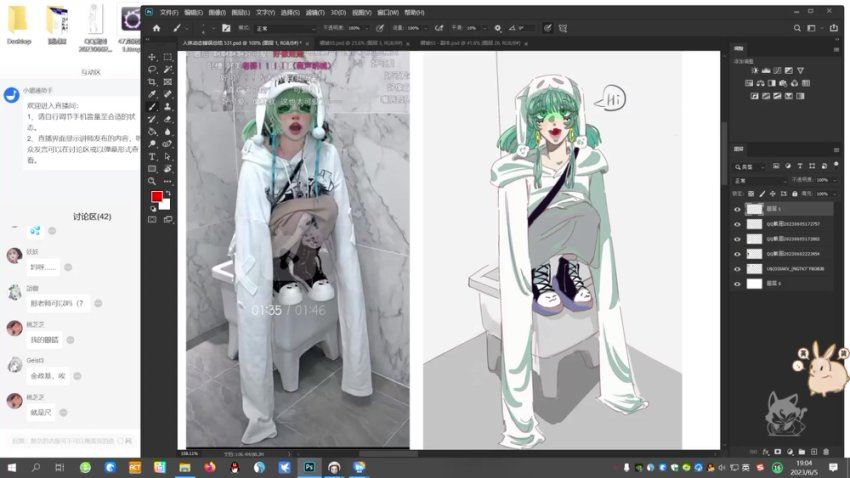Add a Brightness/Contrast adjustment

click(755, 70)
